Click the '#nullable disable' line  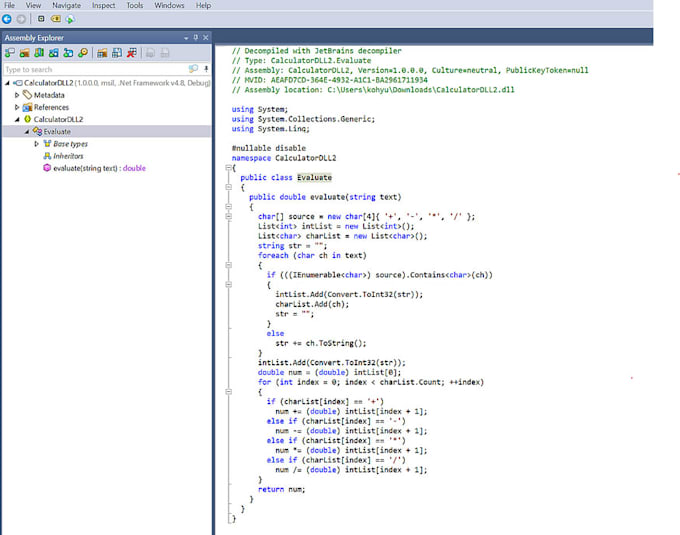pyautogui.click(x=269, y=148)
